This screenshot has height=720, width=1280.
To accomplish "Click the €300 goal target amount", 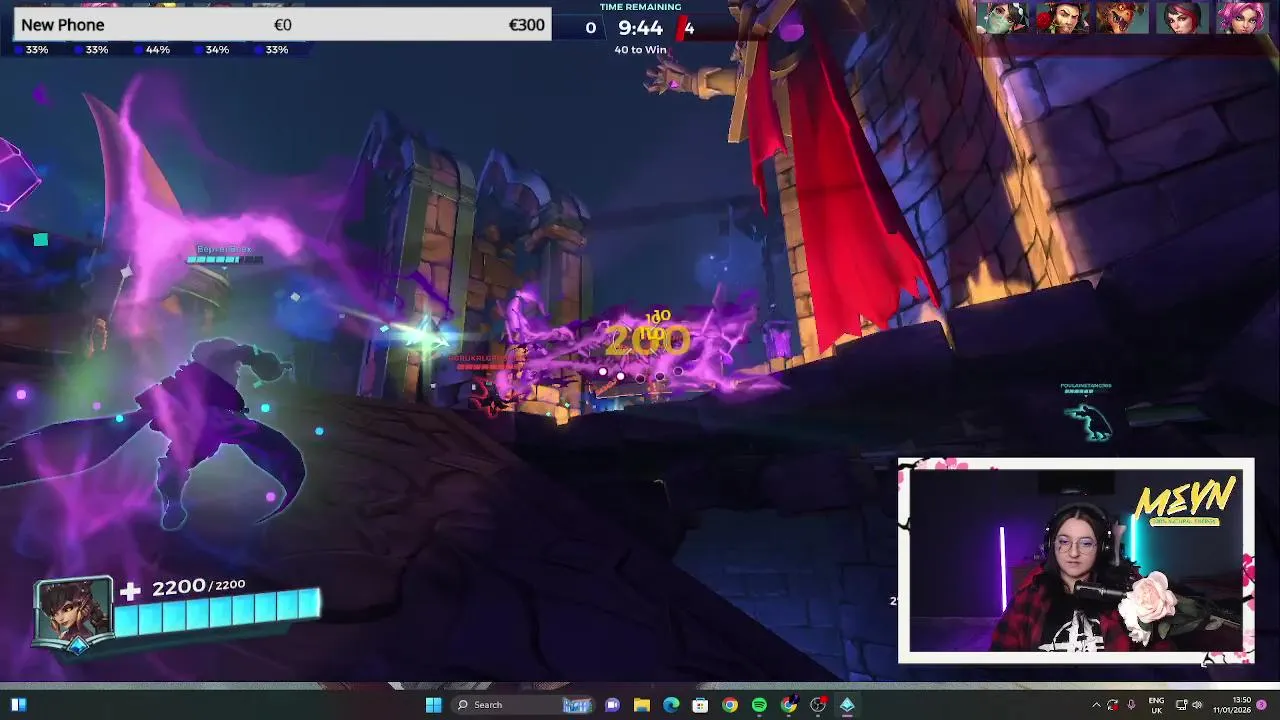I will coord(527,25).
